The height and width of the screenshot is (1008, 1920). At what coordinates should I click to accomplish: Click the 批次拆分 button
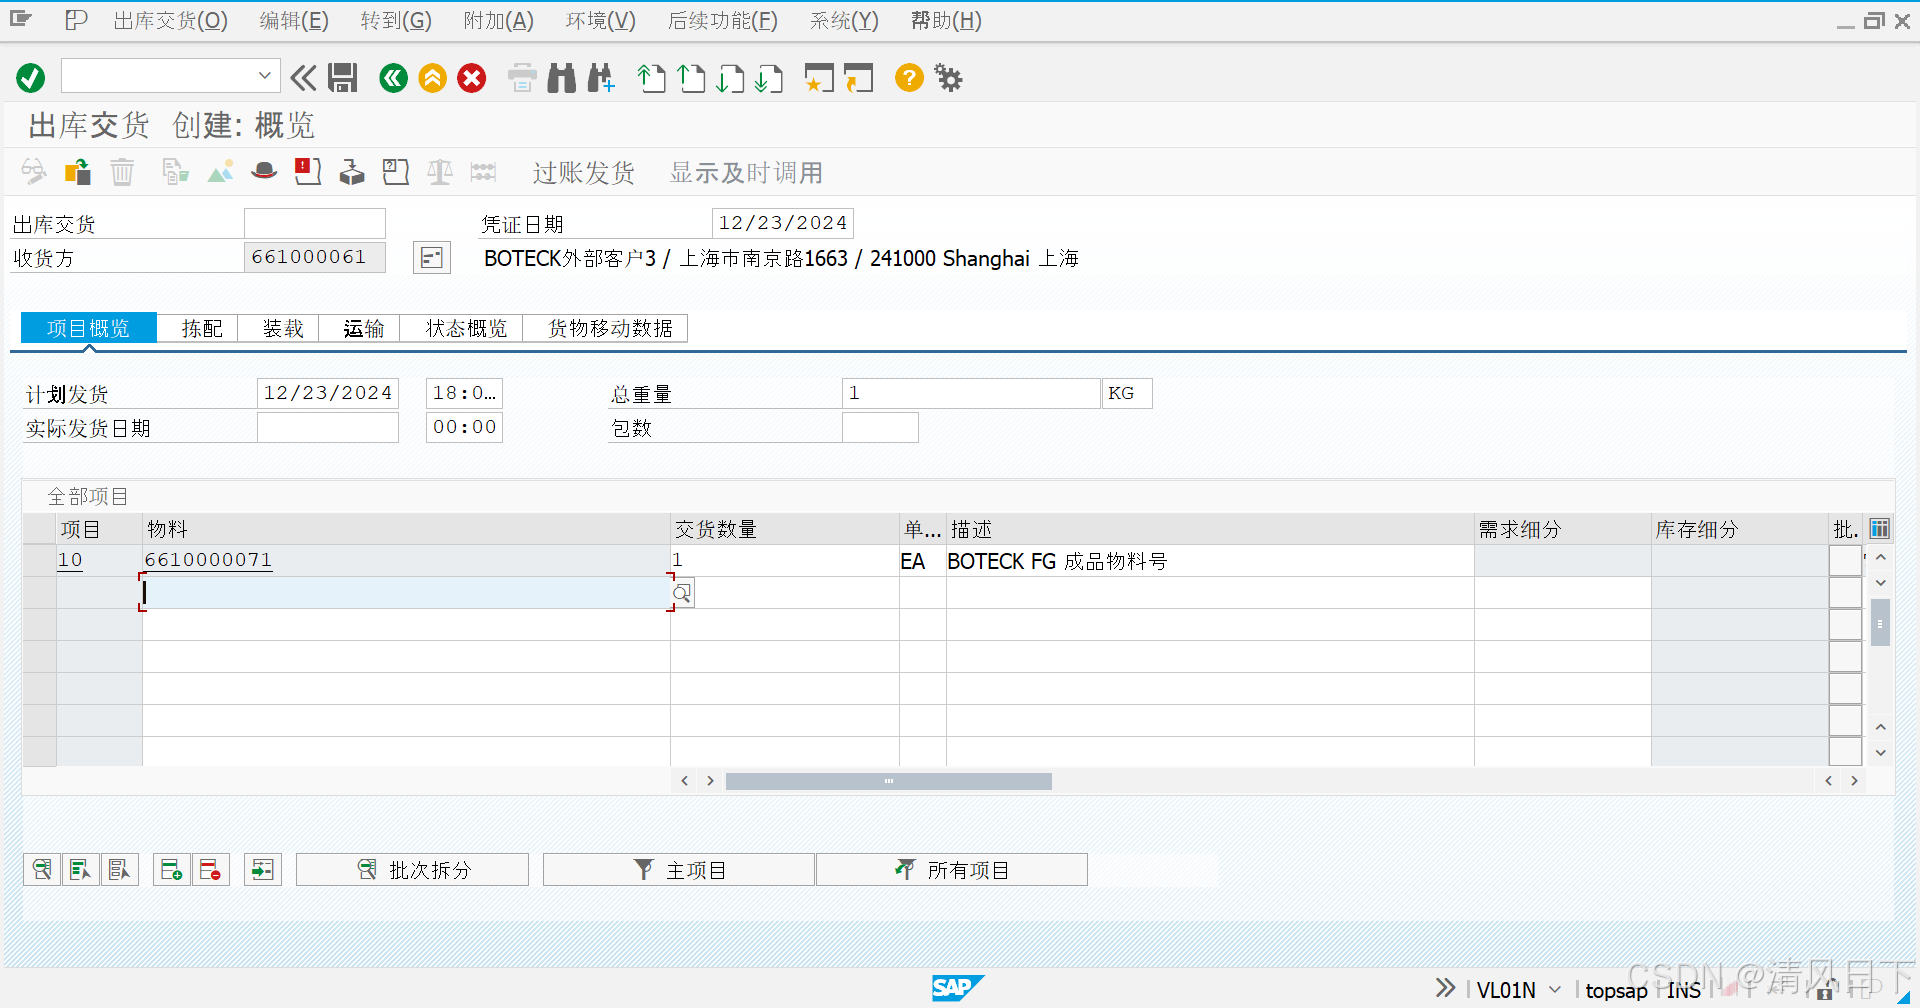(x=413, y=870)
